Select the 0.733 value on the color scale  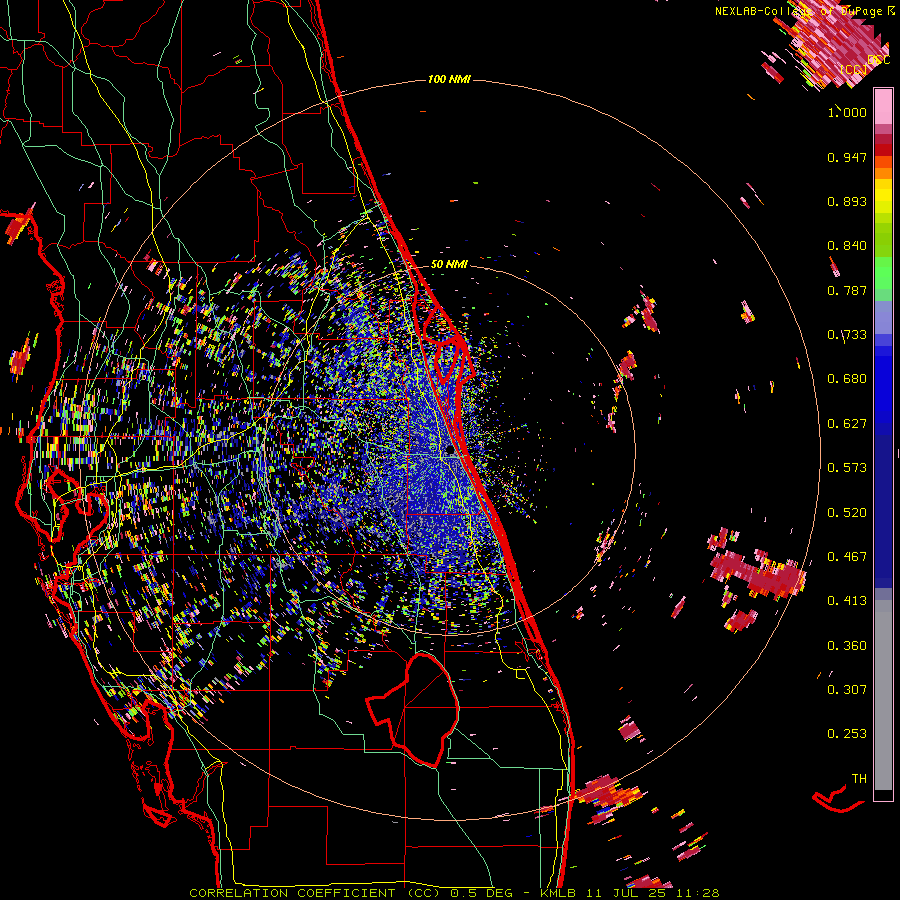847,335
